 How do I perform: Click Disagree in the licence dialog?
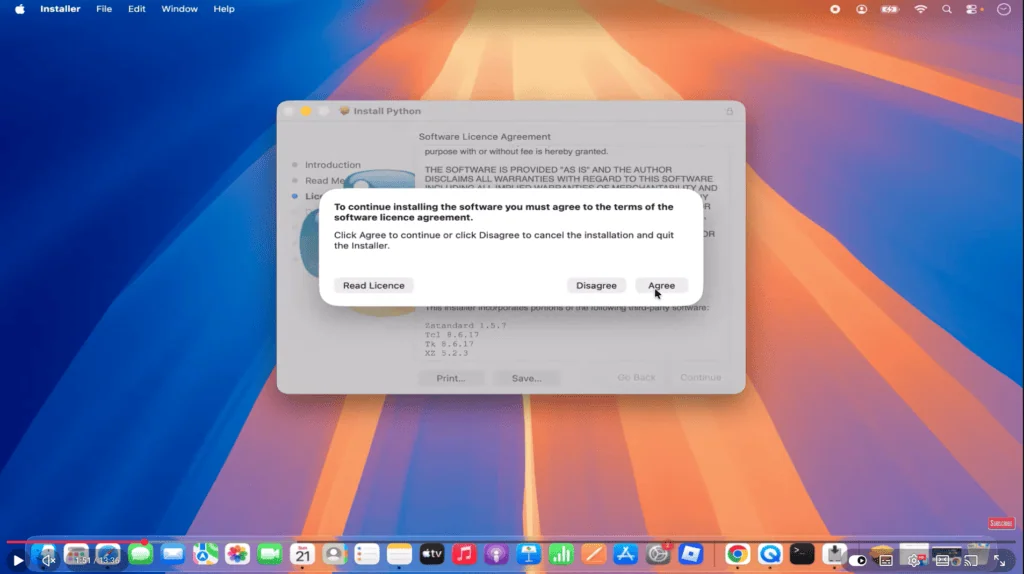pyautogui.click(x=596, y=285)
